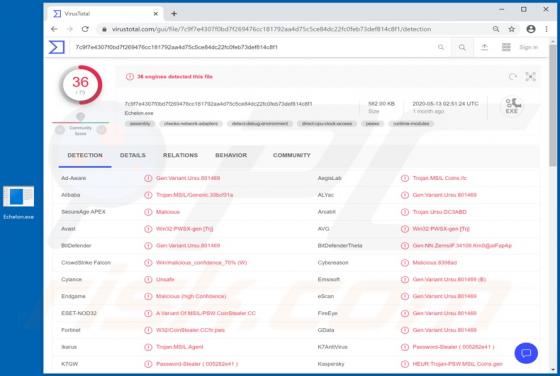Close the VirusTotal tab
The width and height of the screenshot is (560, 376).
pyautogui.click(x=156, y=14)
